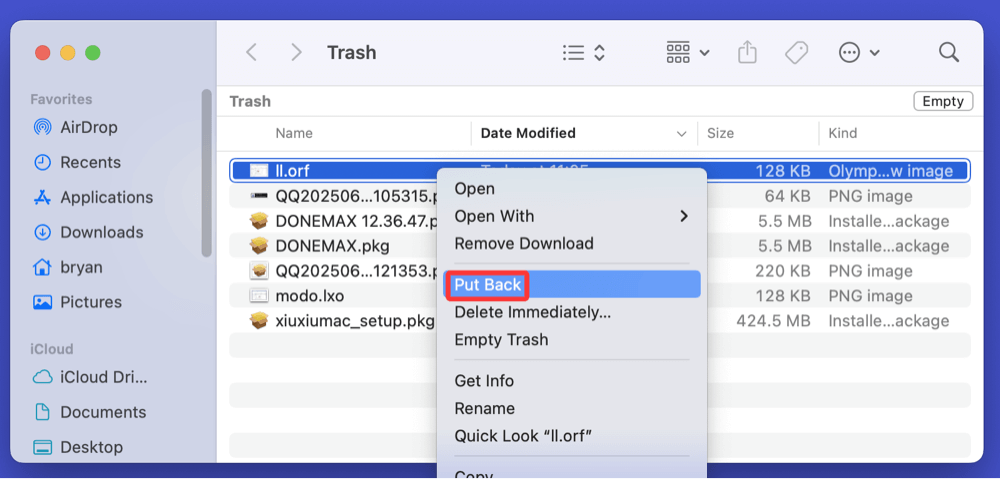Close the Trash Finder window

click(x=43, y=53)
